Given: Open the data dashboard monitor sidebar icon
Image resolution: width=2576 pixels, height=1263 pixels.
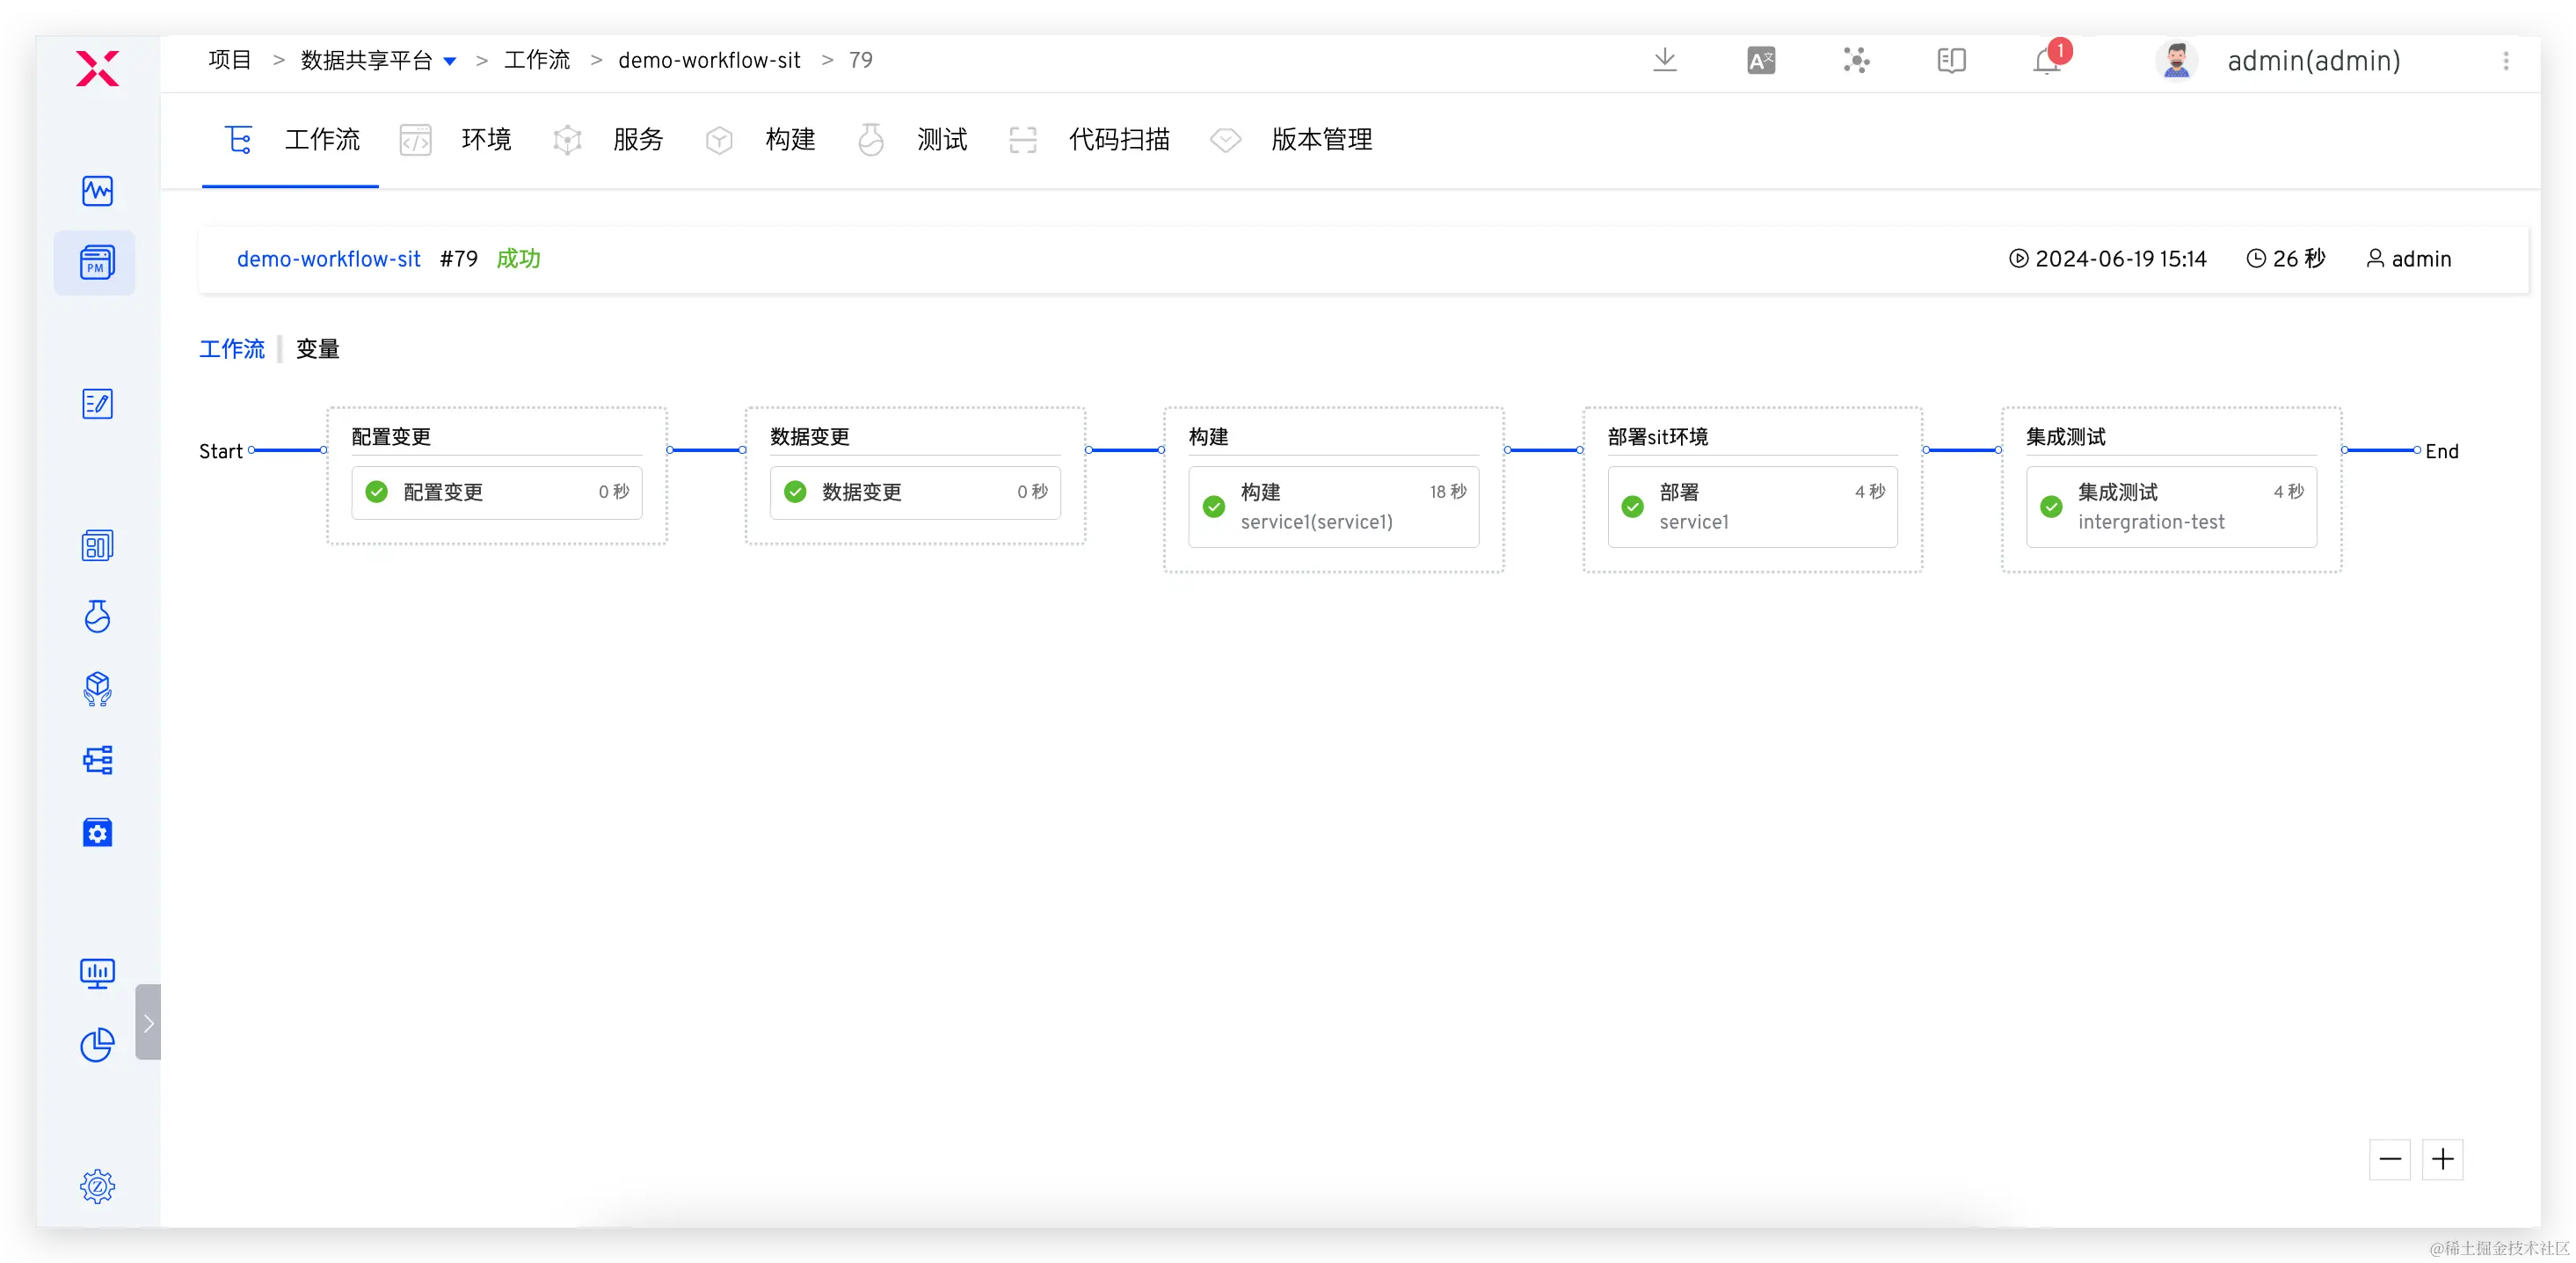Looking at the screenshot, I should tap(97, 973).
